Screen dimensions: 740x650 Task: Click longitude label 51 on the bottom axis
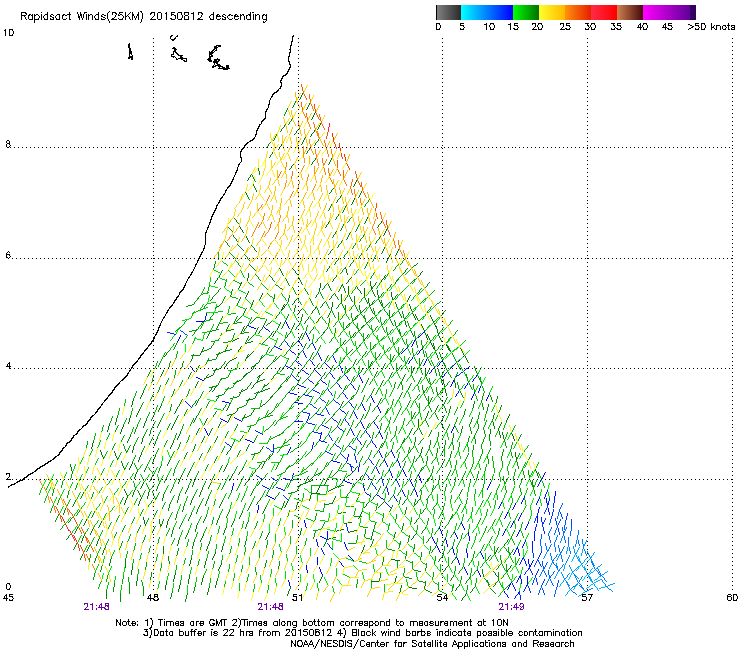[297, 598]
